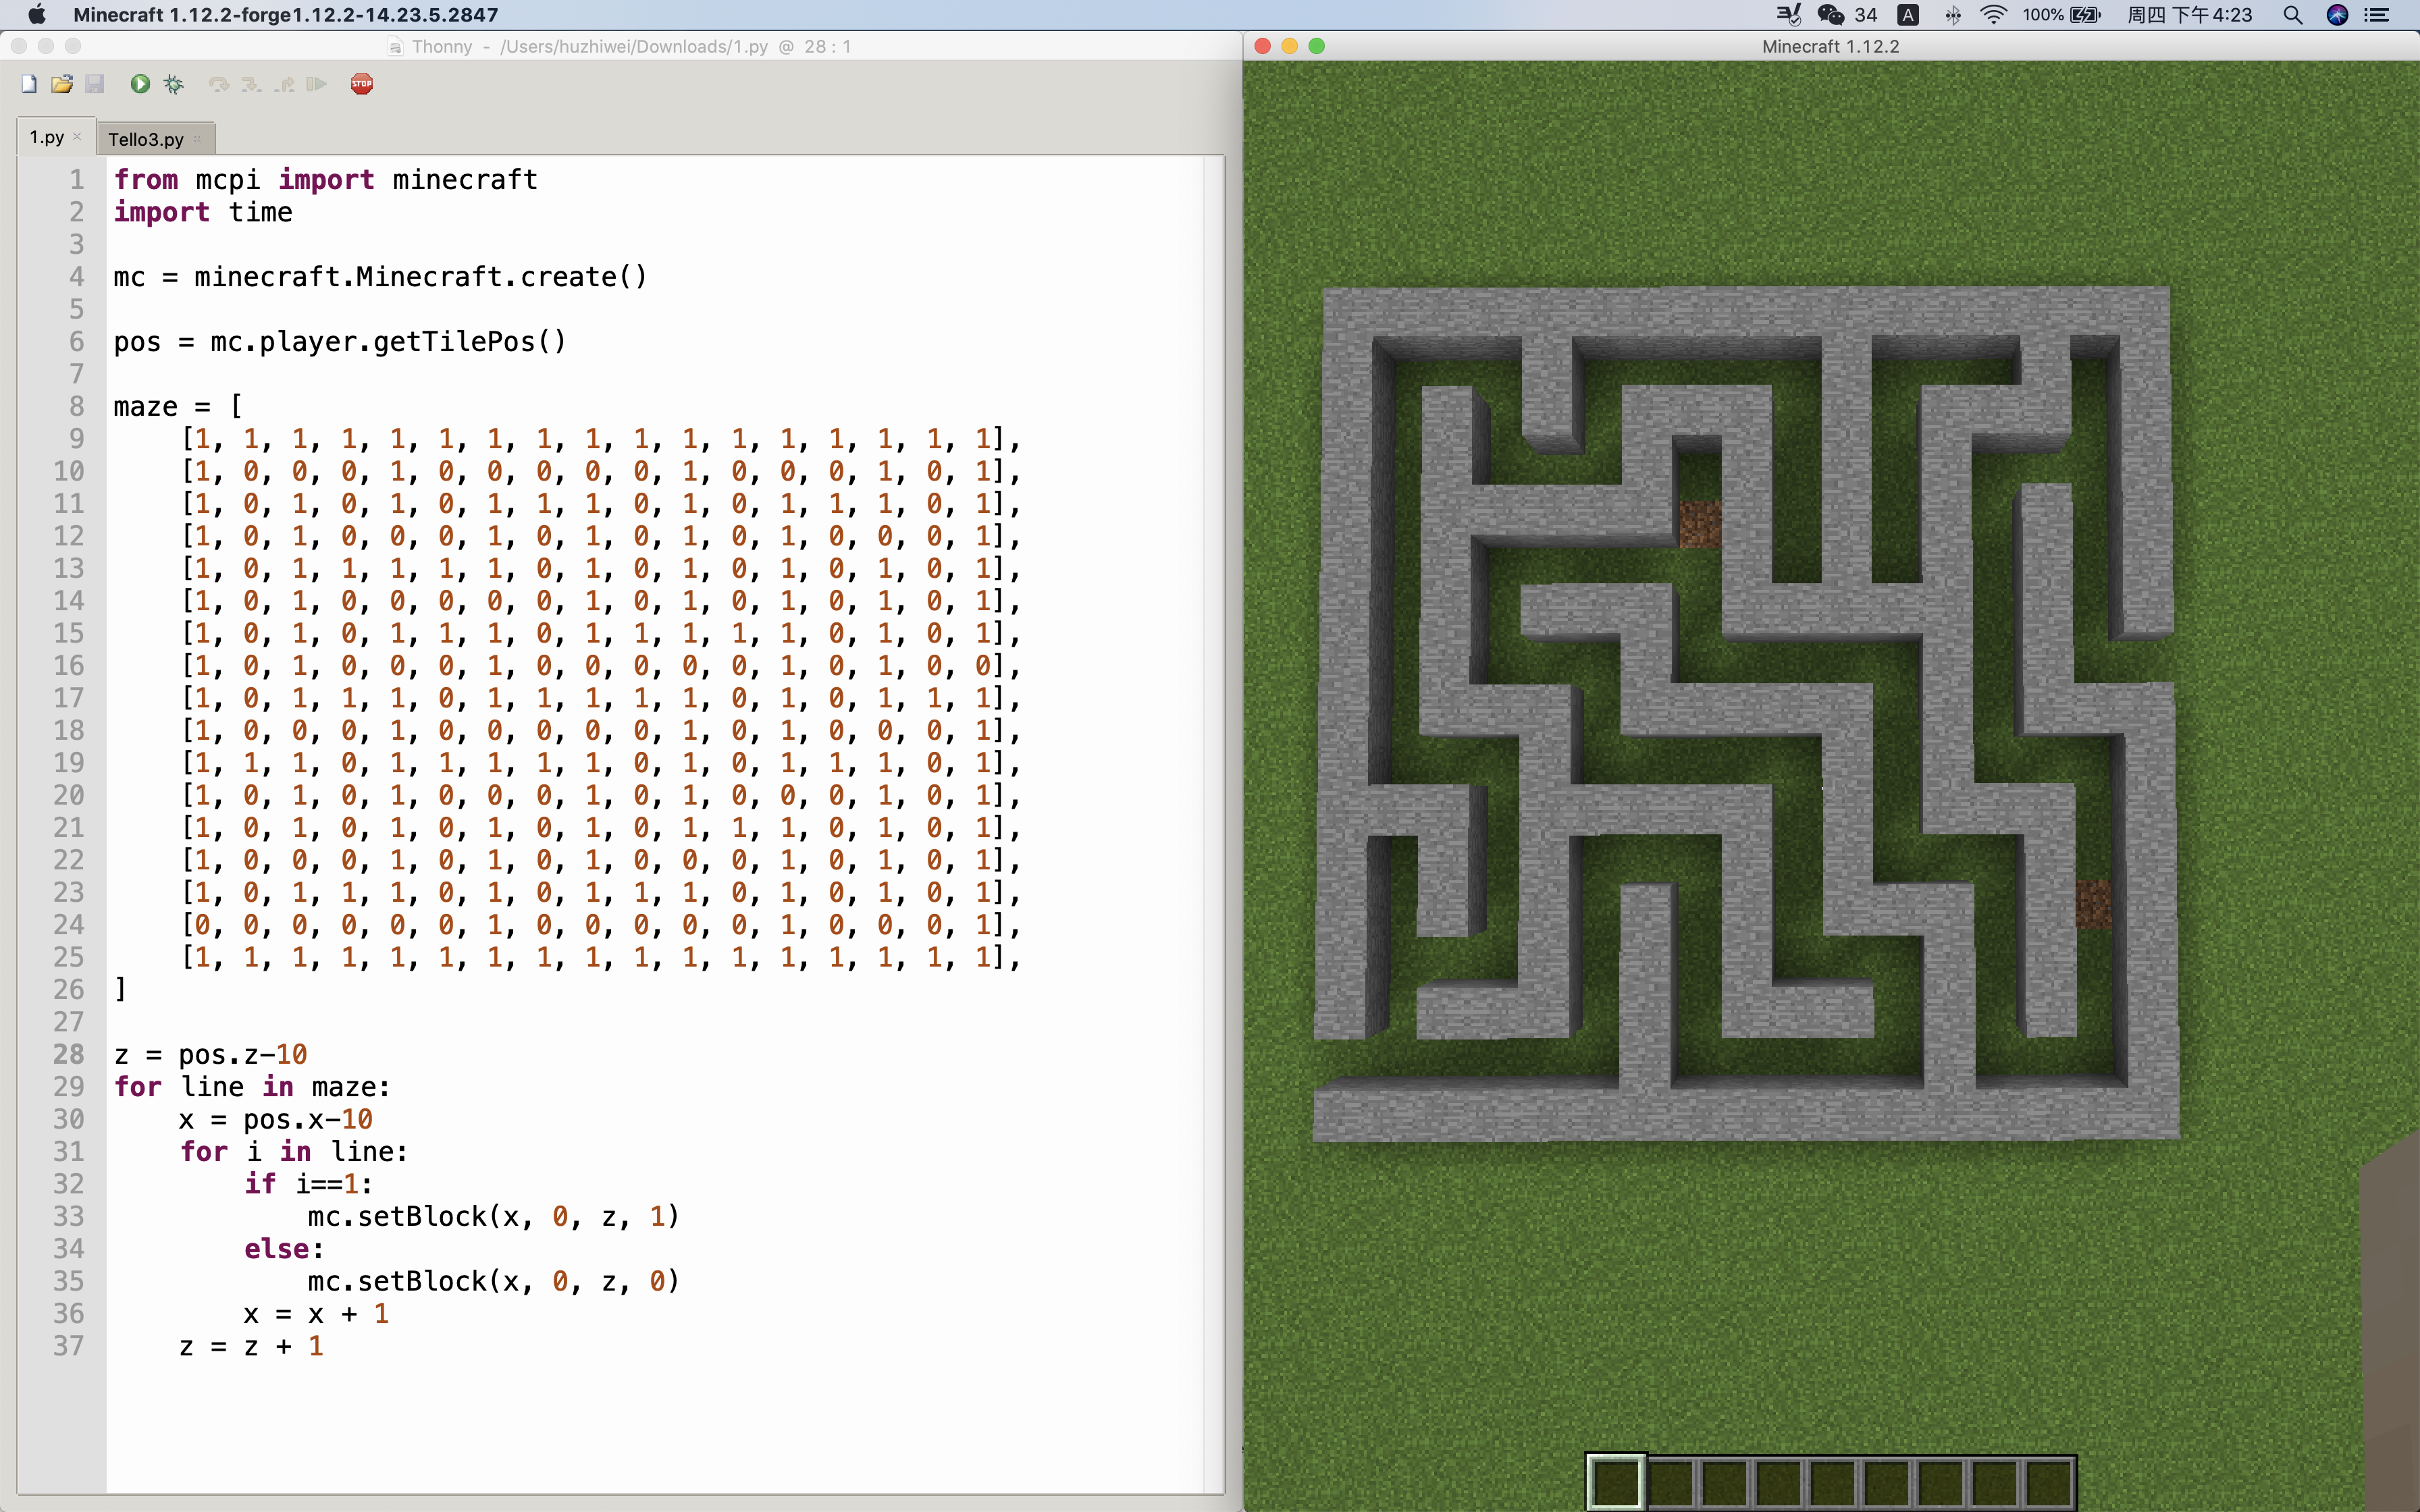Open Notification Center list icon

pyautogui.click(x=2378, y=15)
